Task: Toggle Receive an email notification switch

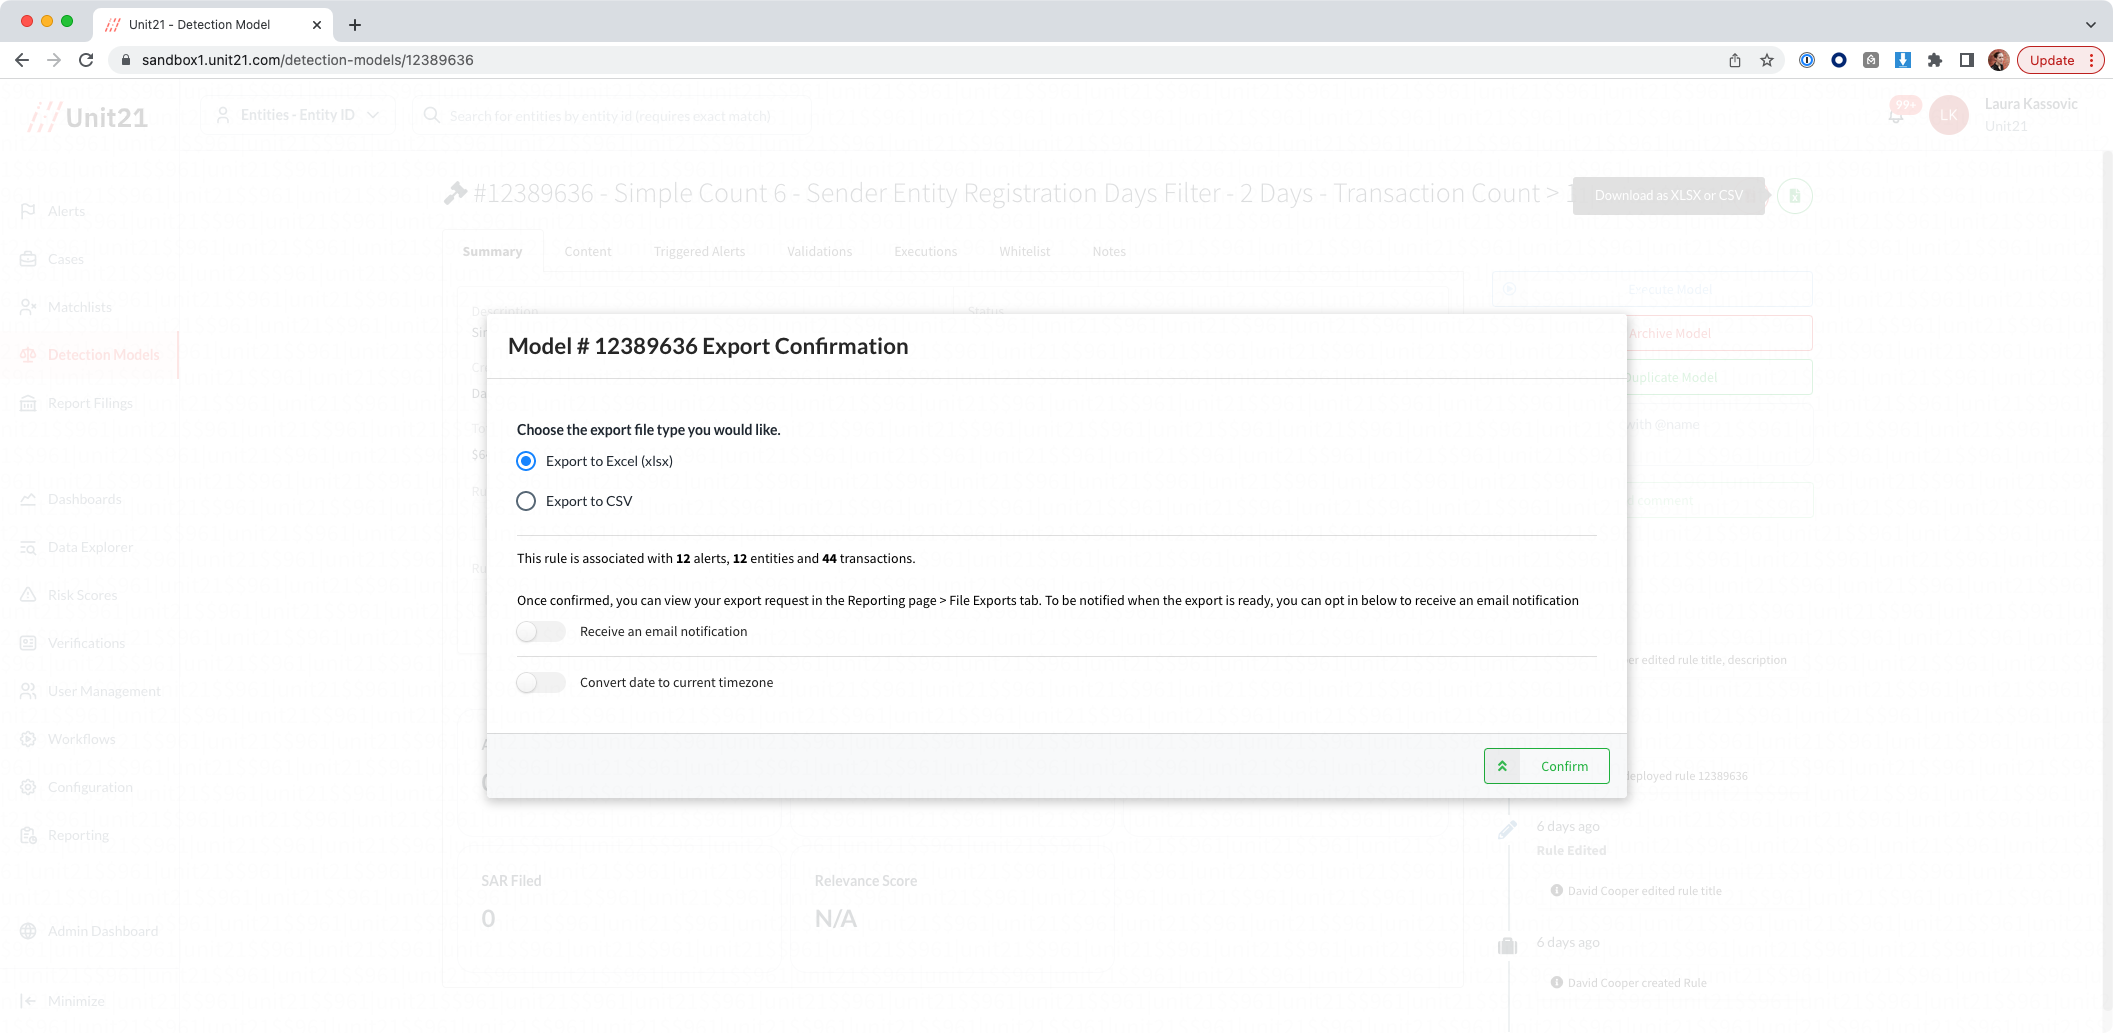Action: (x=541, y=632)
